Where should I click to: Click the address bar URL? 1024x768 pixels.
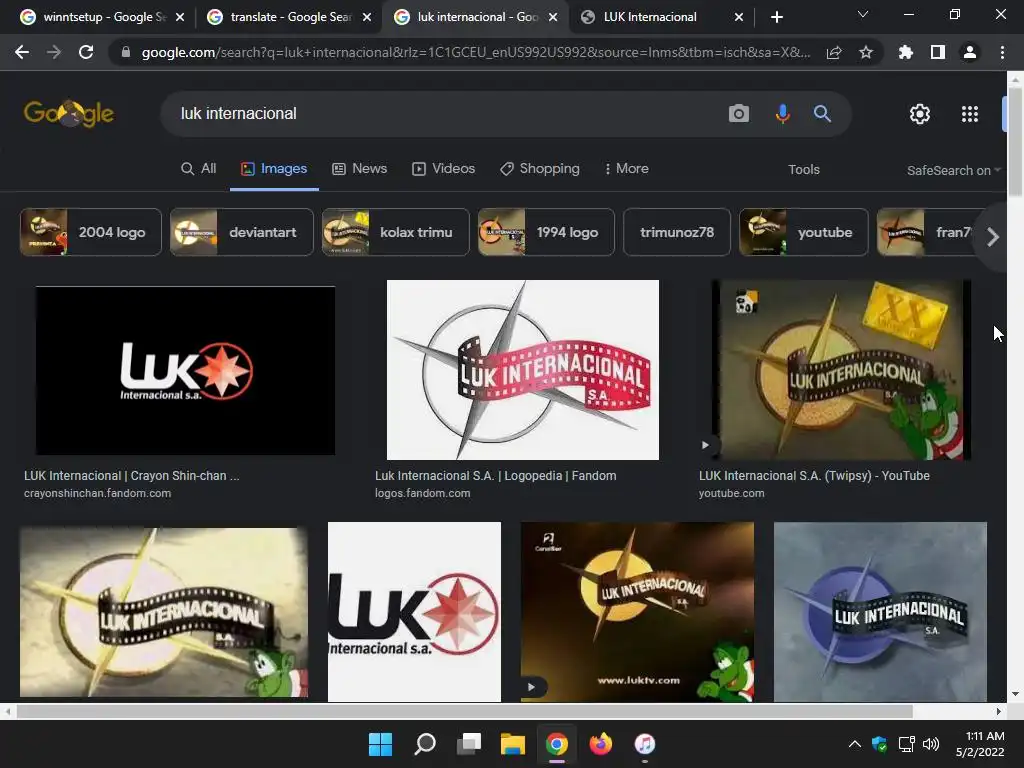[476, 52]
